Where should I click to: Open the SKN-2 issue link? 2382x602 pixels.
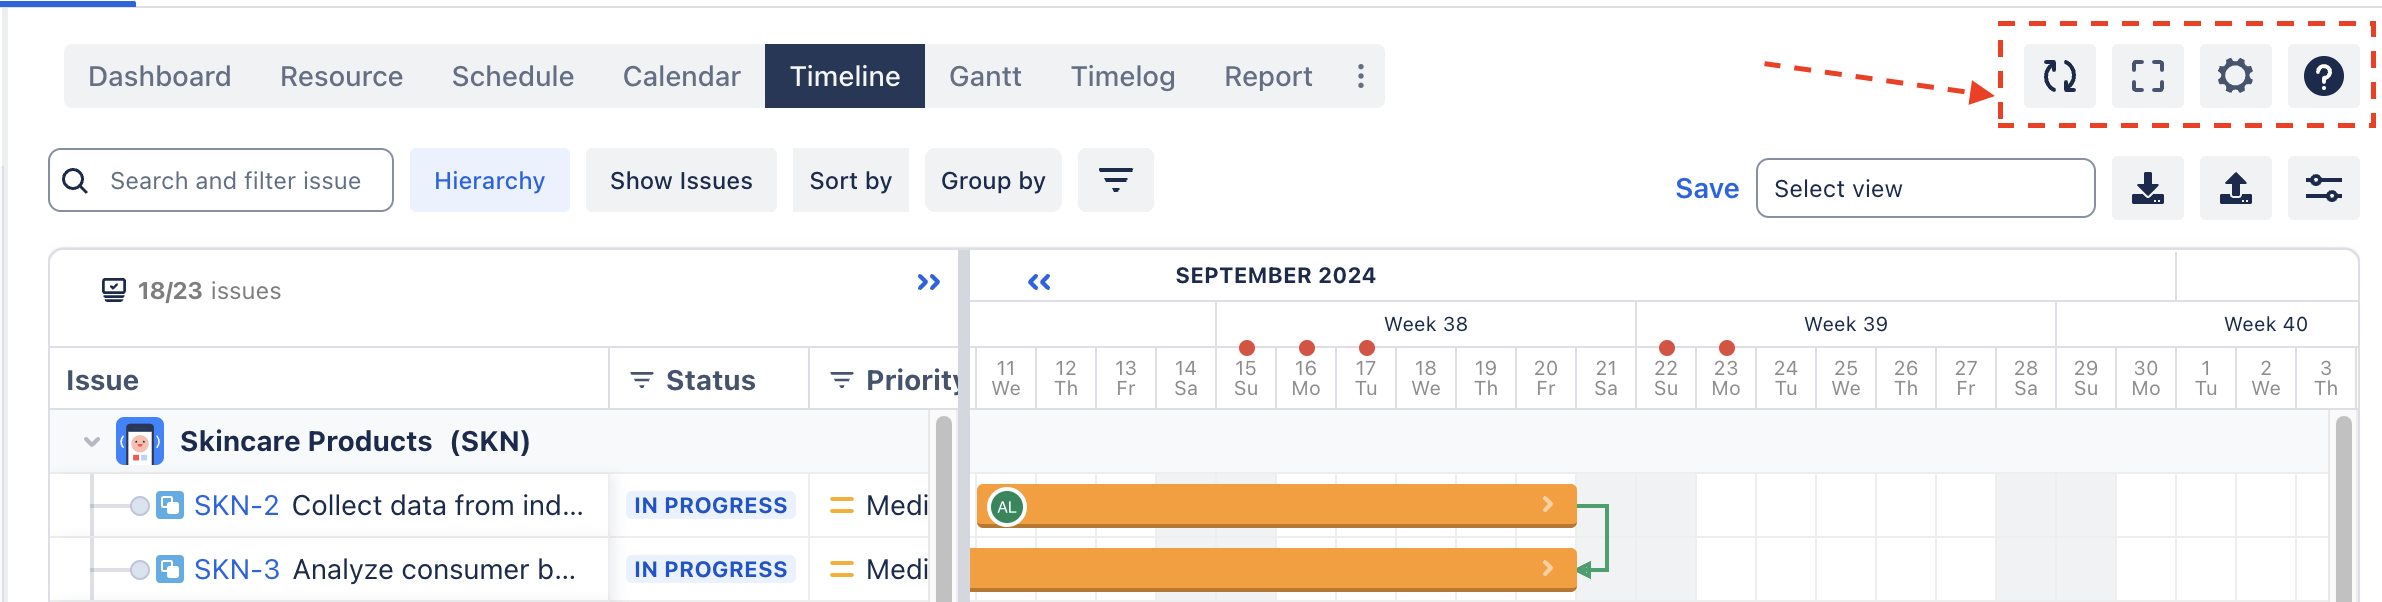point(236,506)
